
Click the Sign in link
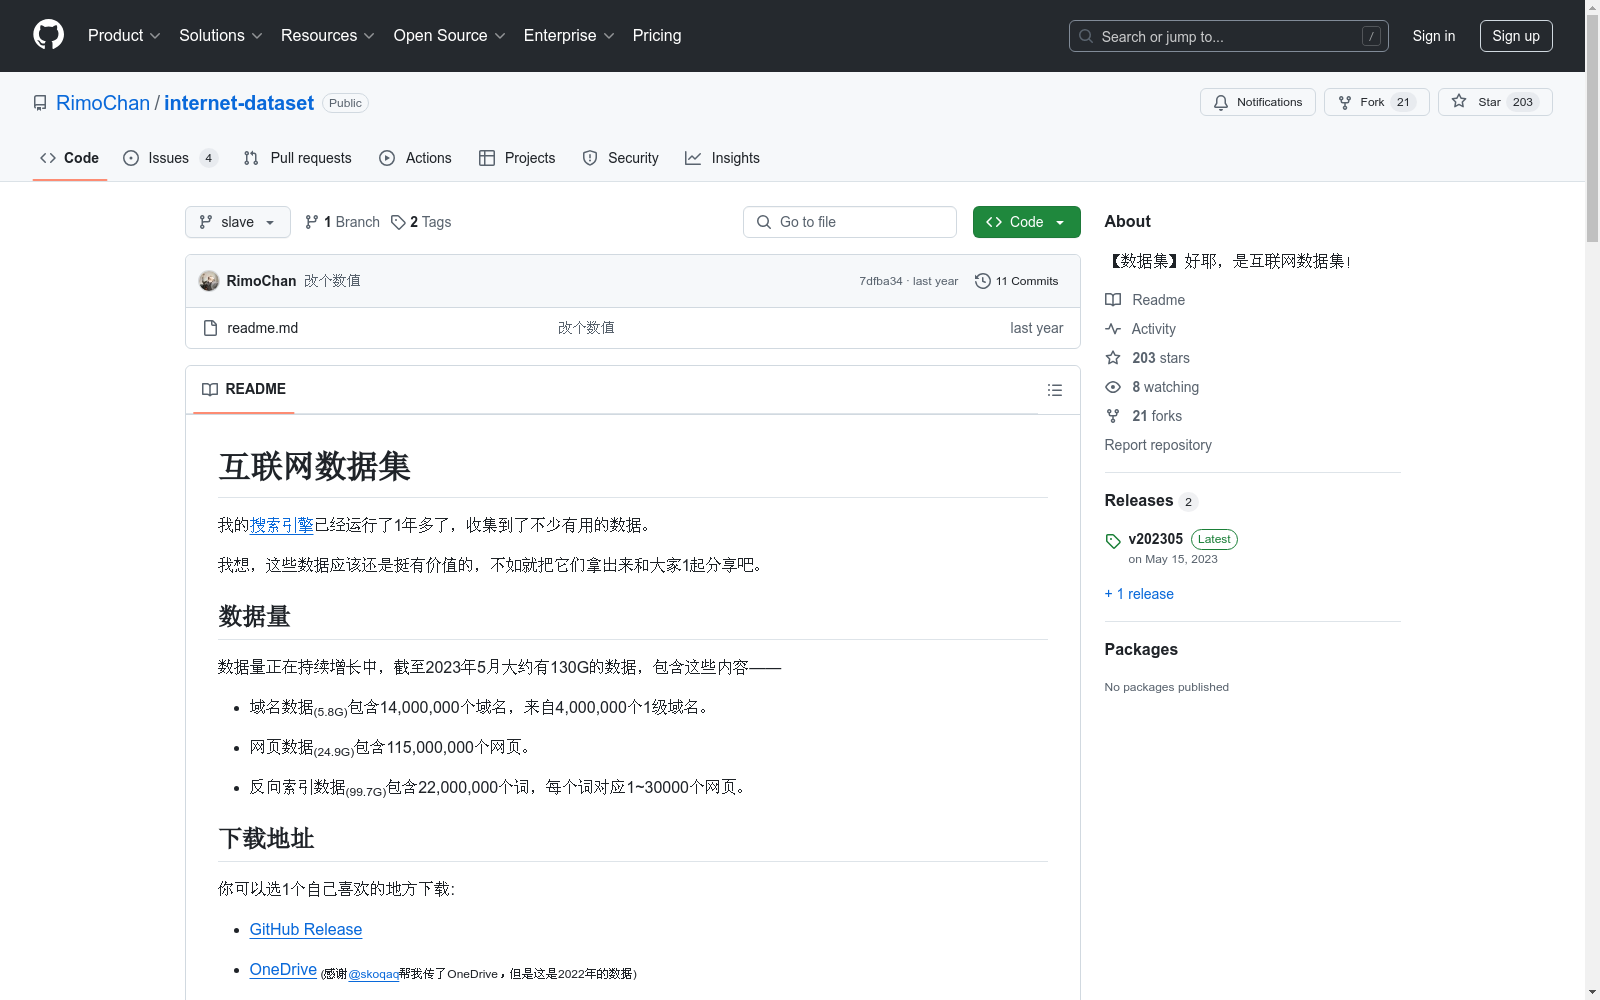(1433, 36)
